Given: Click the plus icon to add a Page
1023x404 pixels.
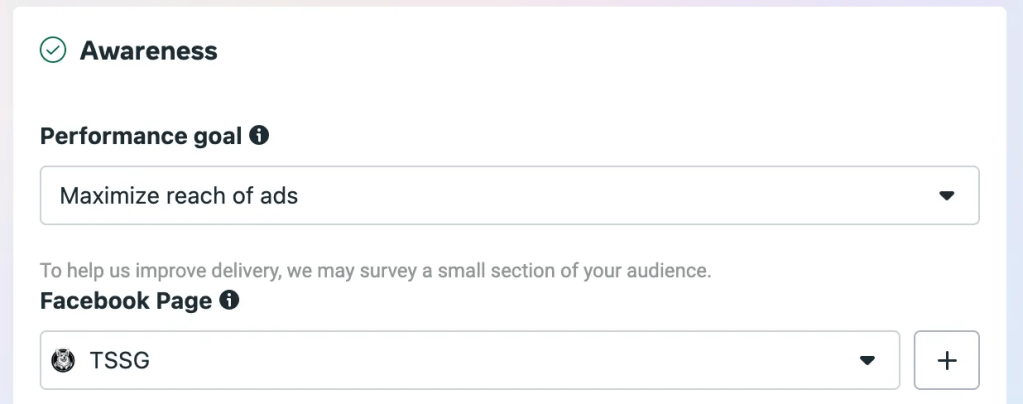Looking at the screenshot, I should 946,360.
